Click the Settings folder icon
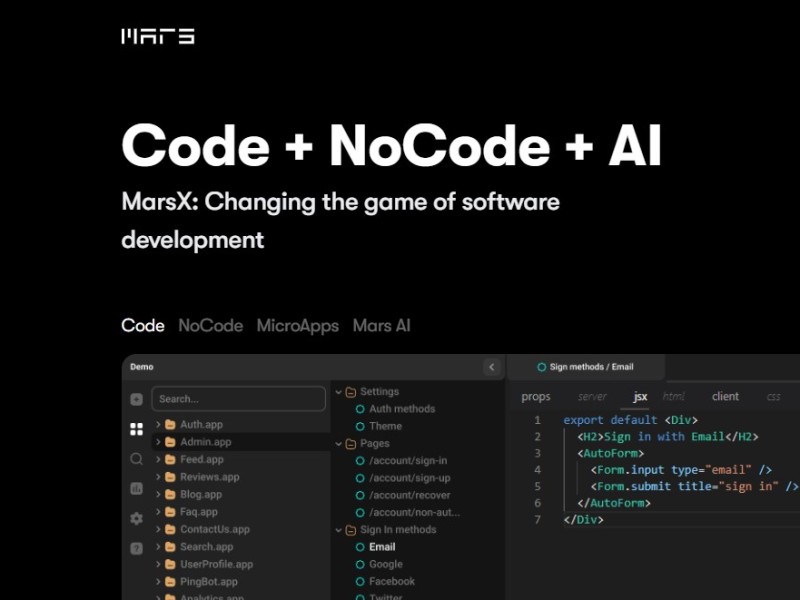 (x=351, y=392)
